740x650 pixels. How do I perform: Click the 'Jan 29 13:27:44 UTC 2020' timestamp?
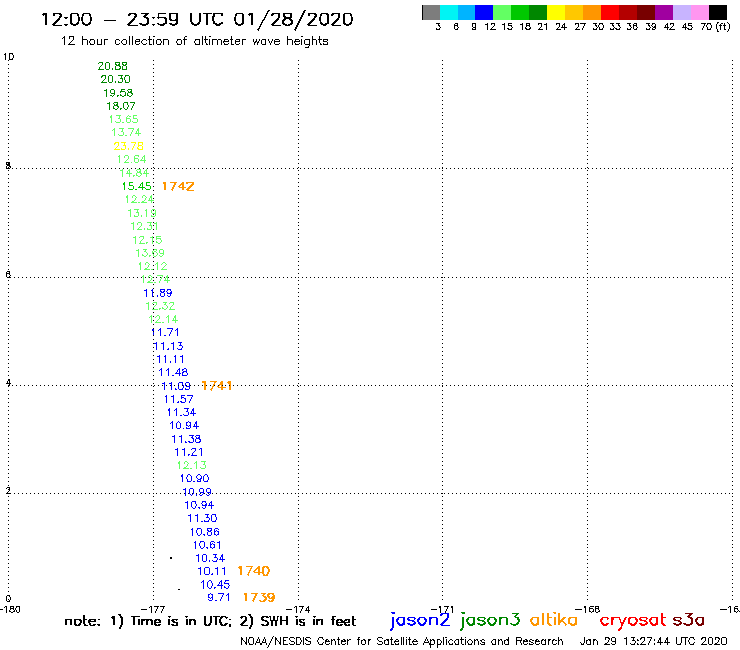pyautogui.click(x=654, y=642)
